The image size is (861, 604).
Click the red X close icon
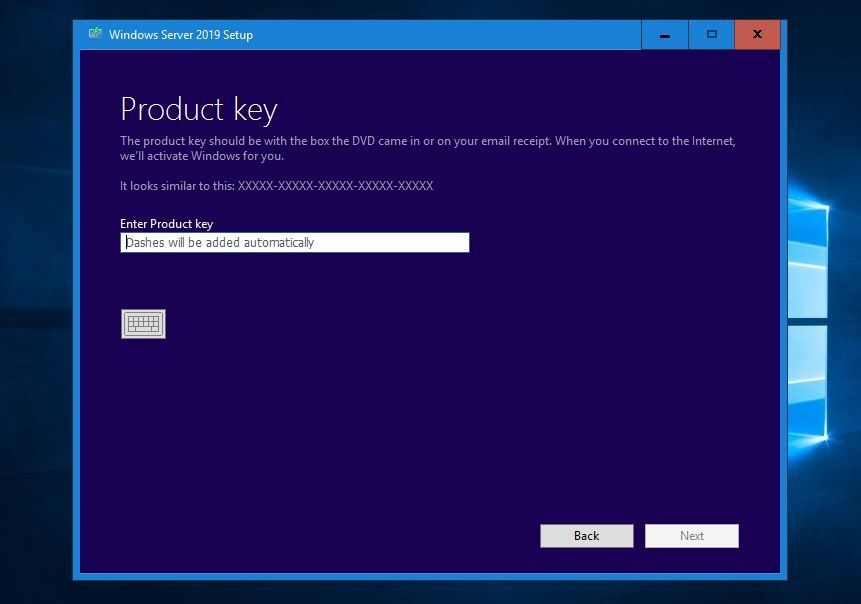tap(757, 34)
